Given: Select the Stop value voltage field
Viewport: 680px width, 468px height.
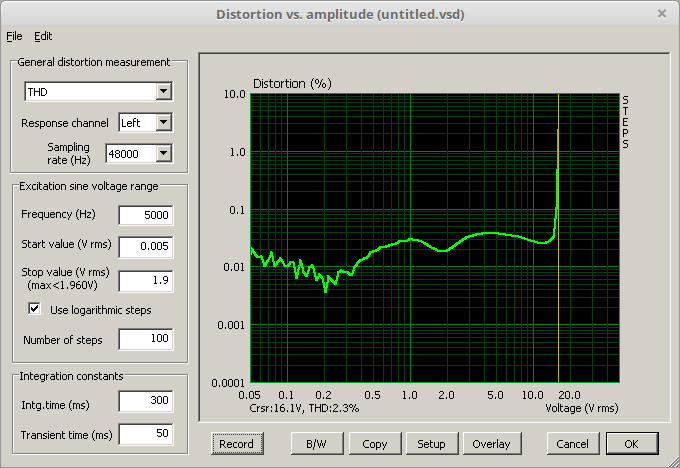Looking at the screenshot, I should (145, 281).
